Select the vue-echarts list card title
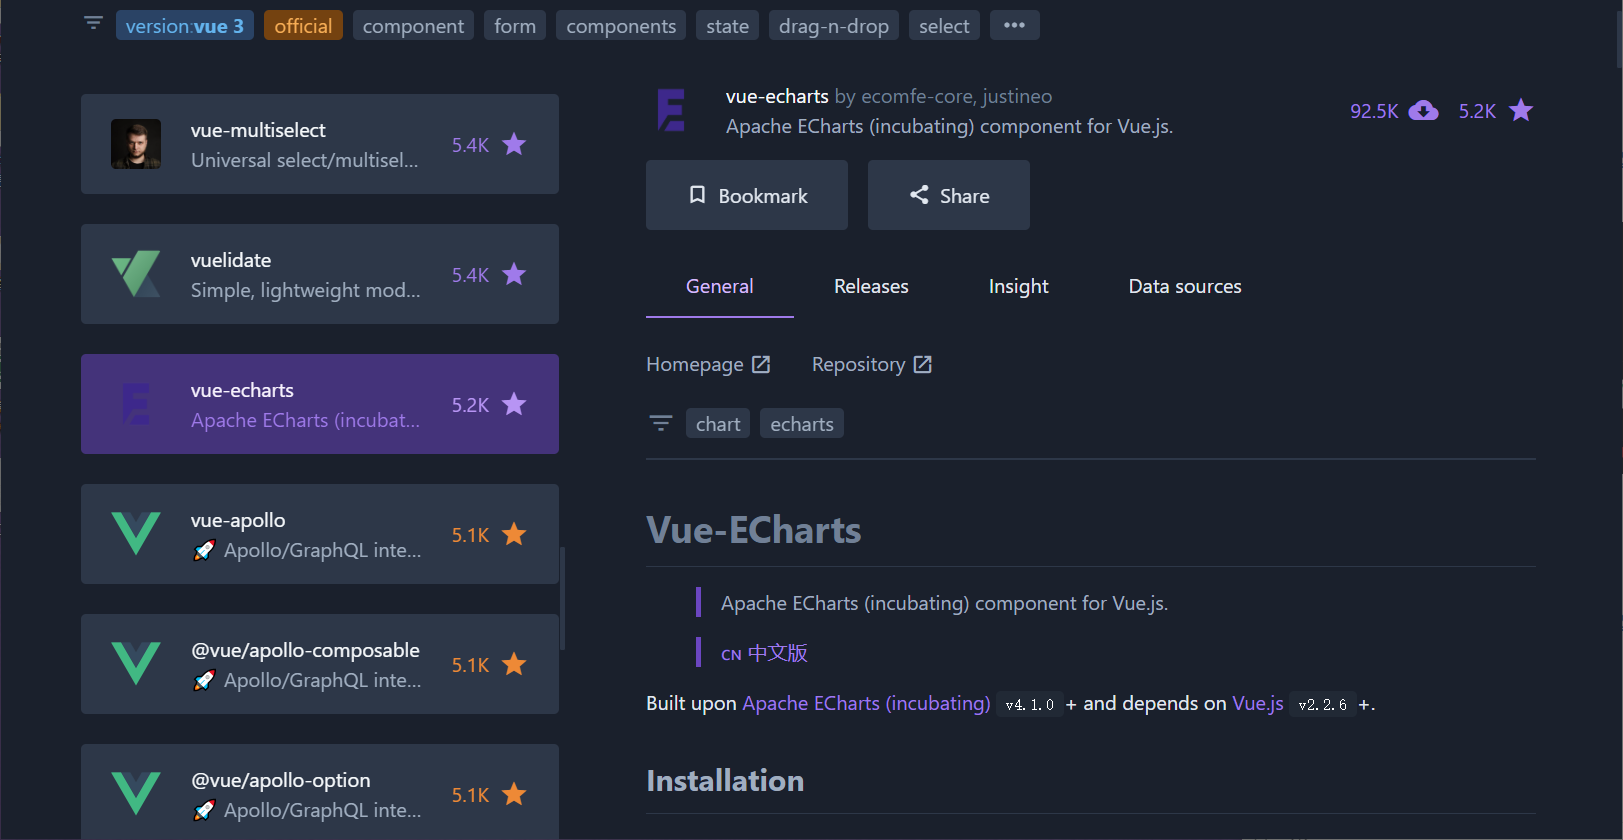 coord(242,390)
